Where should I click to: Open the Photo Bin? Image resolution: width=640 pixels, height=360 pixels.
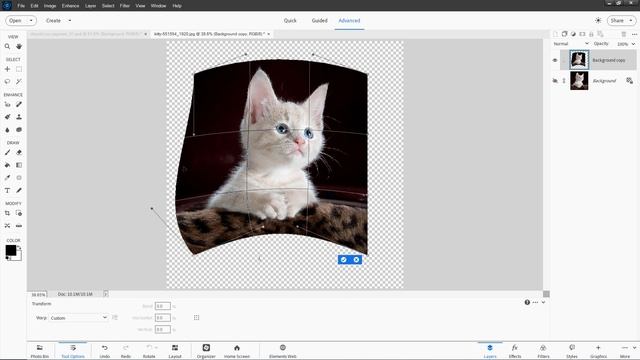click(40, 351)
